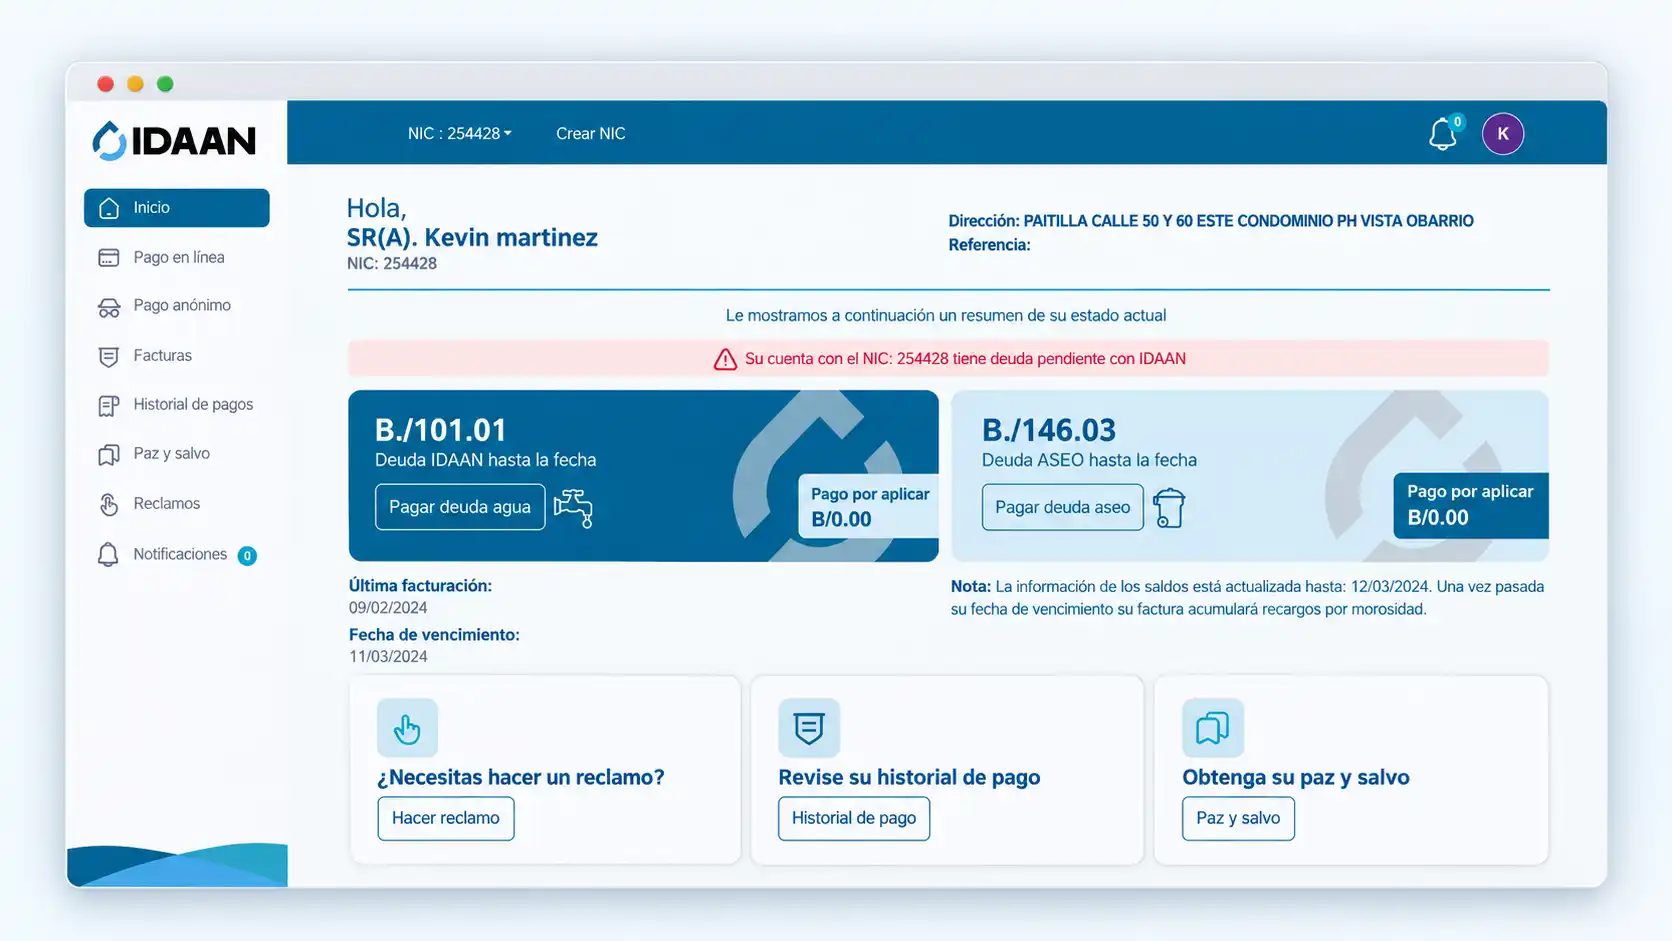Screen dimensions: 1672x941
Task: Click the warning triangle in debt alert
Action: (x=725, y=359)
